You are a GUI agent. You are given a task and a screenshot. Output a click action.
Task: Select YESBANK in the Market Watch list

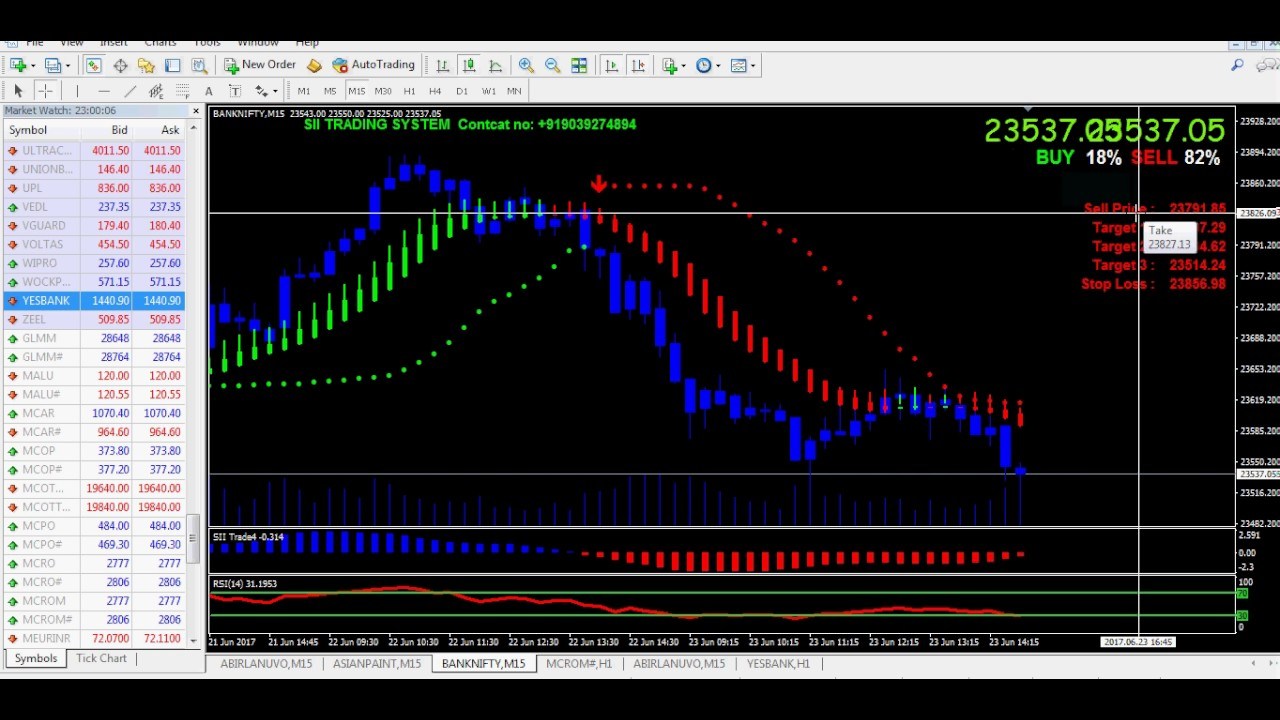click(x=45, y=300)
